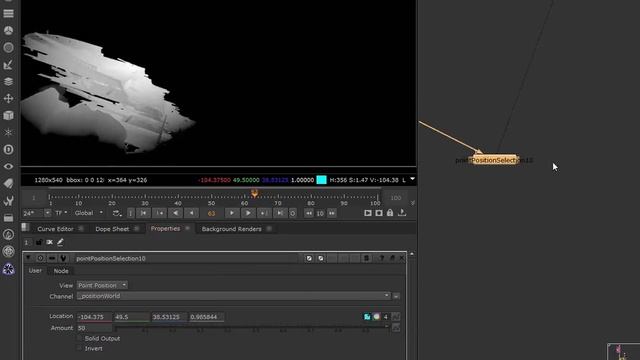Open the 3D nodes cube icon
Image resolution: width=640 pixels, height=360 pixels.
(x=8, y=116)
